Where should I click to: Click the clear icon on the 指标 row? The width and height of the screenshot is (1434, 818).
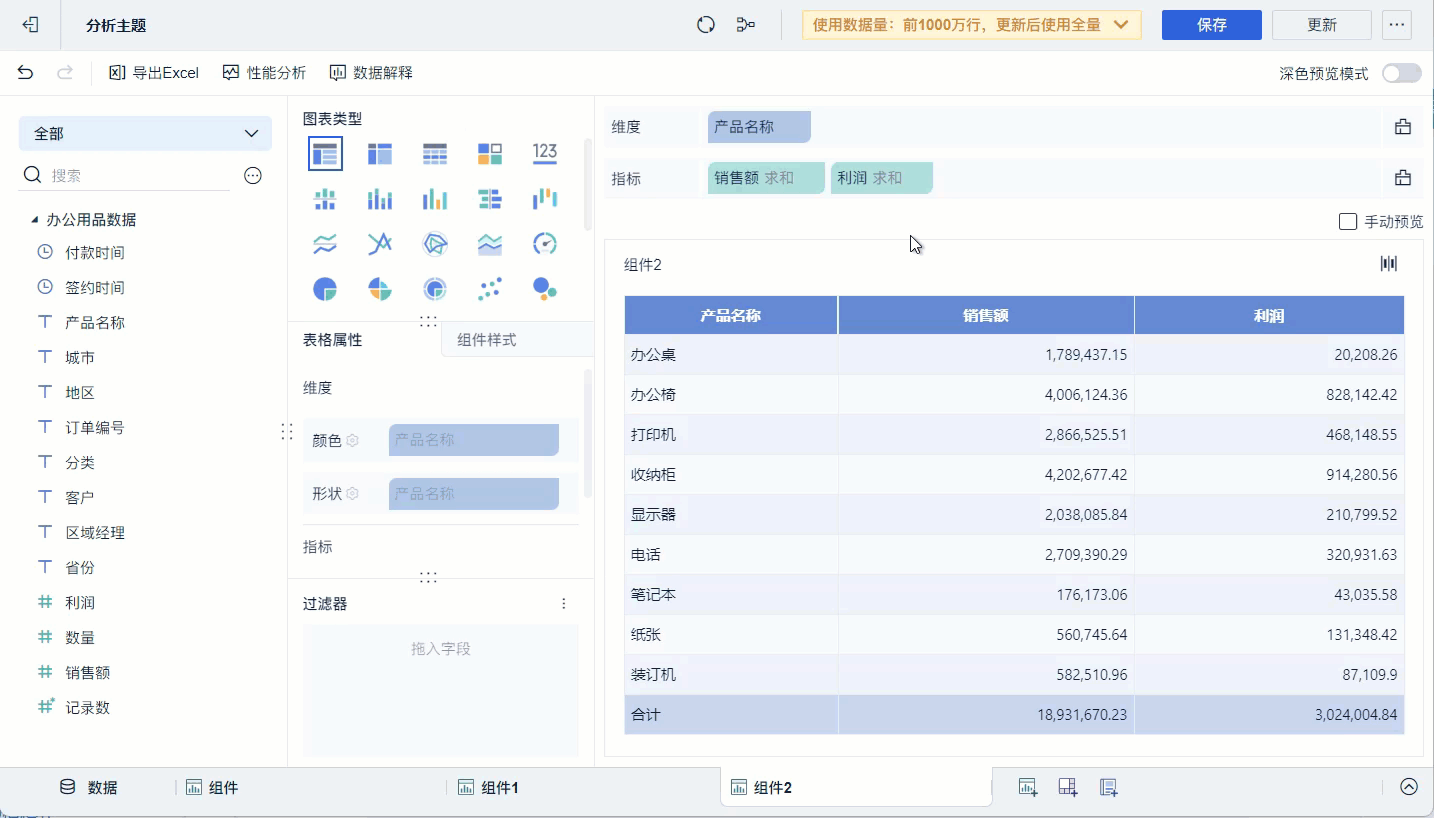click(x=1403, y=178)
